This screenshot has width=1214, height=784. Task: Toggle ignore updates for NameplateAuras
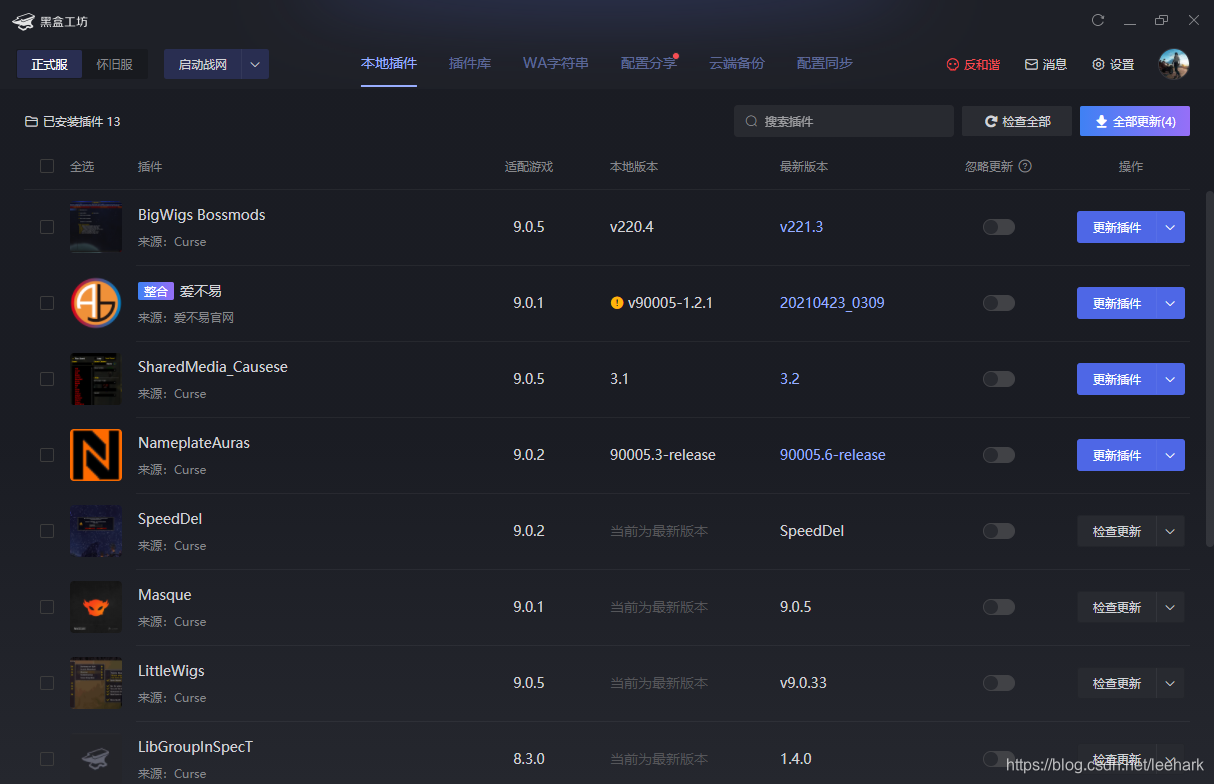click(999, 455)
